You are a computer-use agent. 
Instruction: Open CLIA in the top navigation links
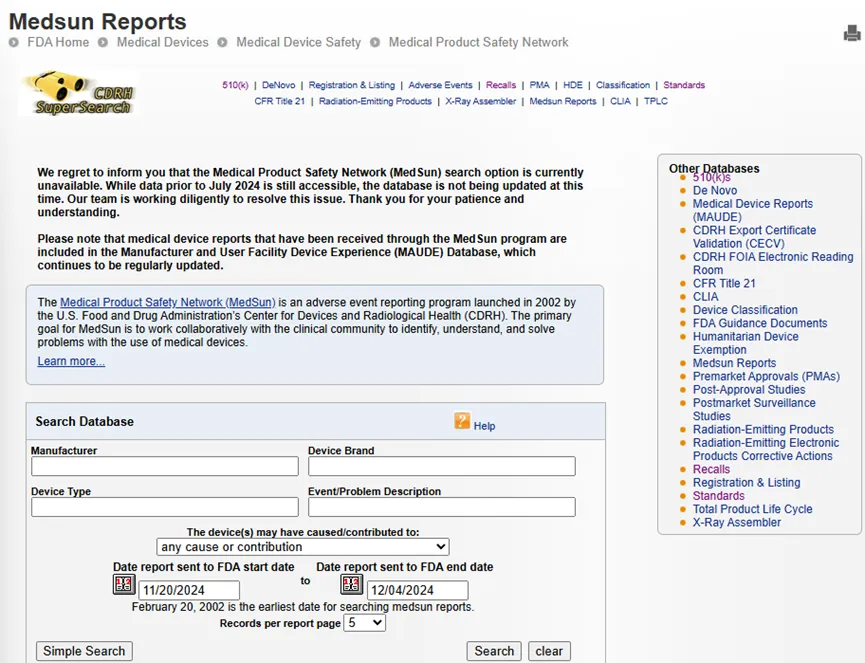[620, 101]
